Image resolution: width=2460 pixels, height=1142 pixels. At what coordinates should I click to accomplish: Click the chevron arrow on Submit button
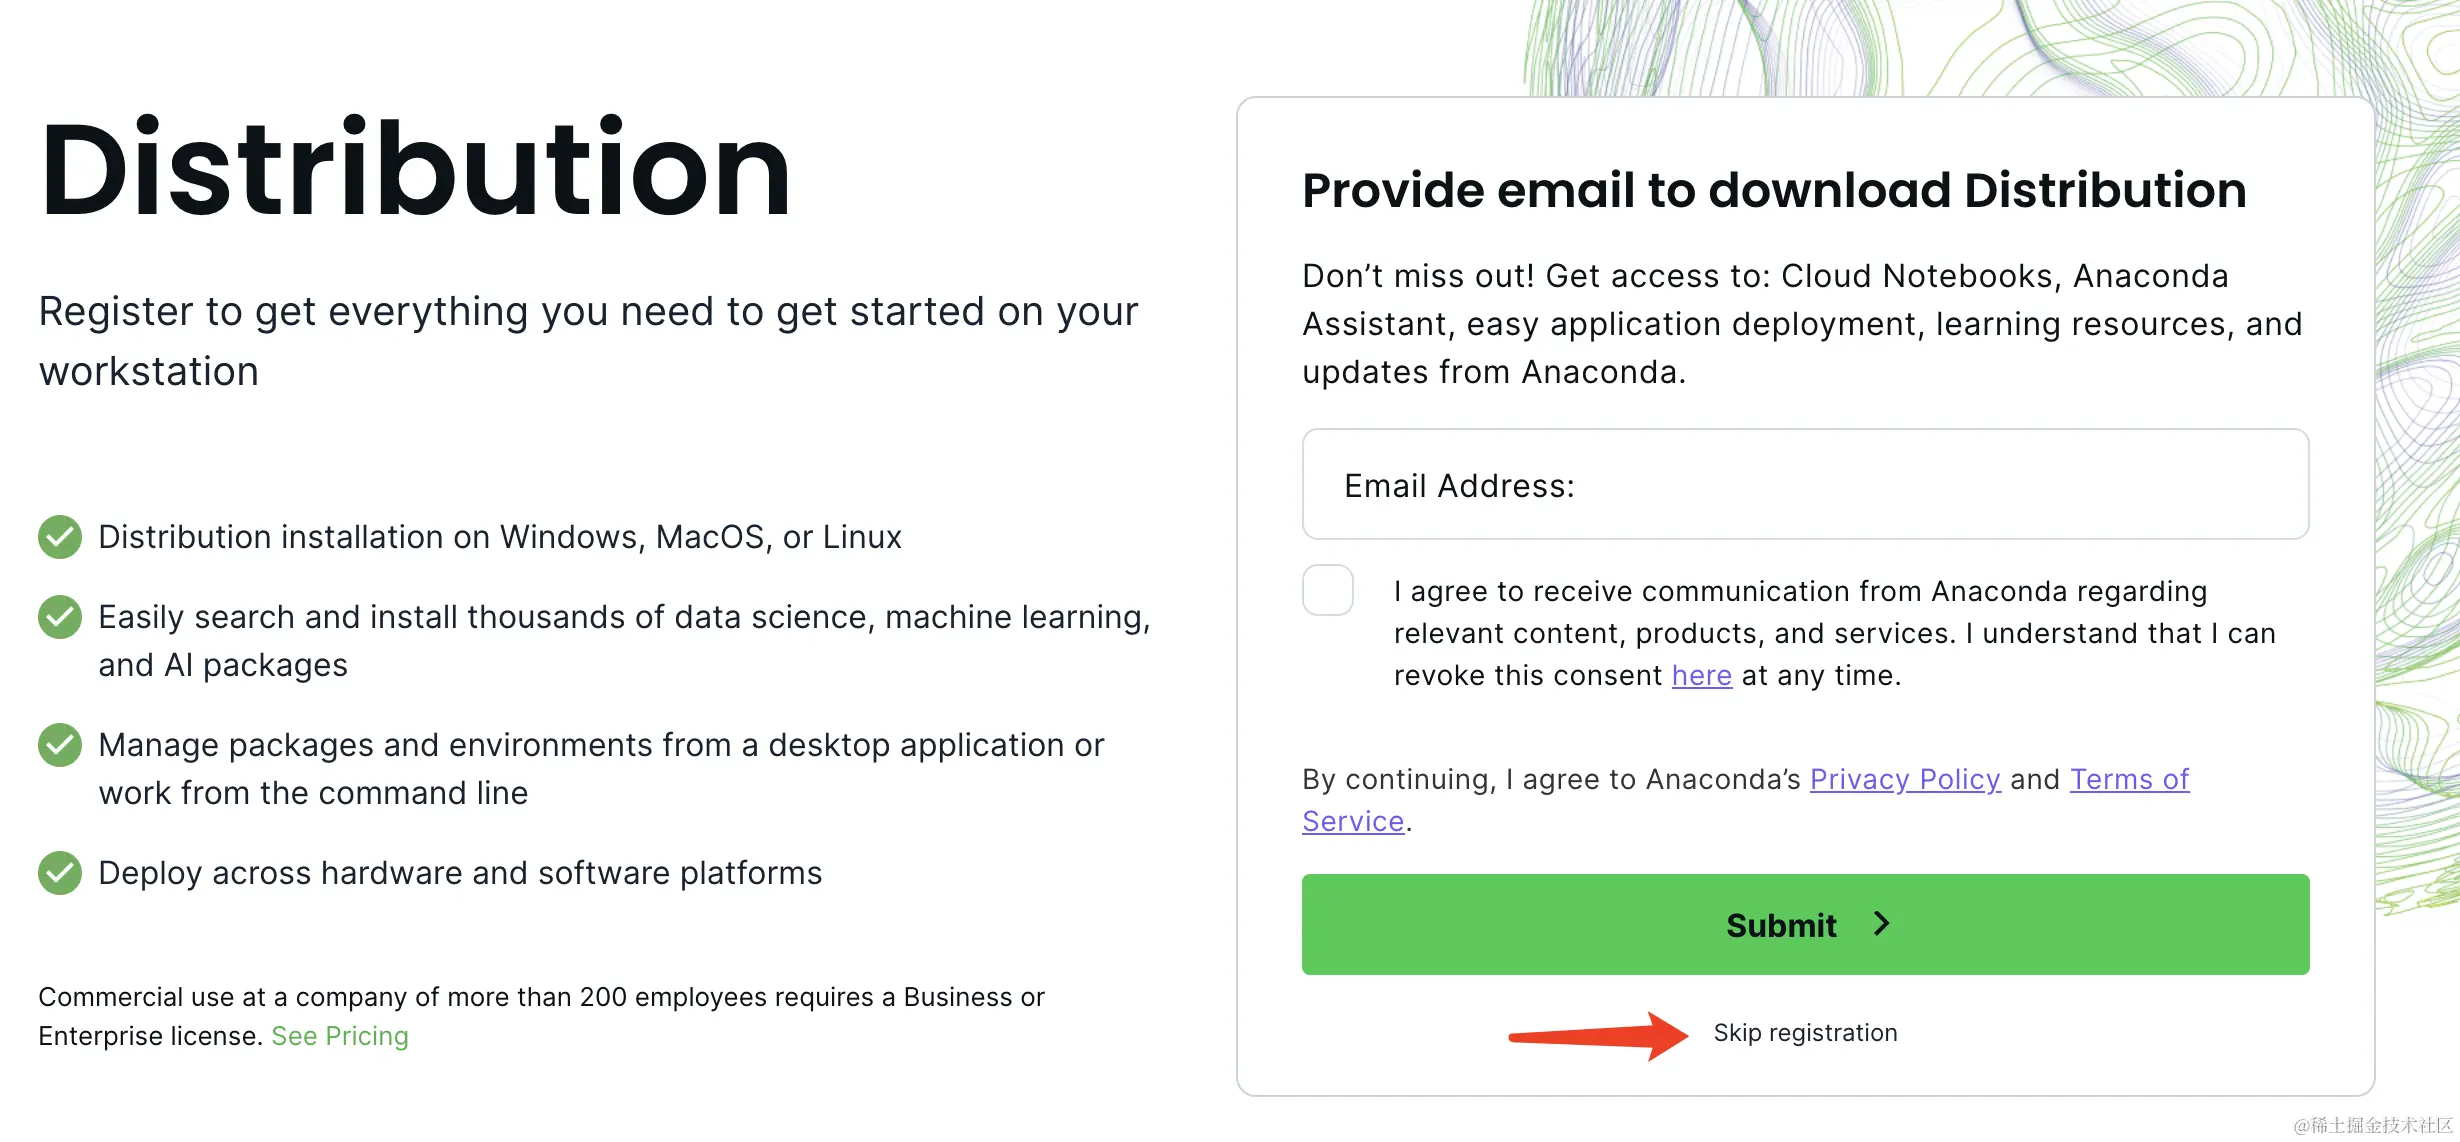tap(1881, 924)
